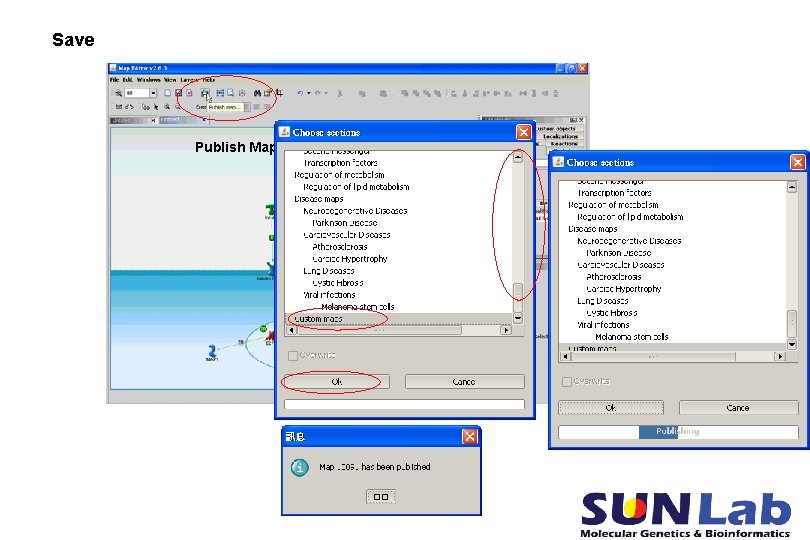Viewport: 810px width, 540px height.
Task: Open the zoom percentage dropdown arrow
Action: tap(153, 93)
